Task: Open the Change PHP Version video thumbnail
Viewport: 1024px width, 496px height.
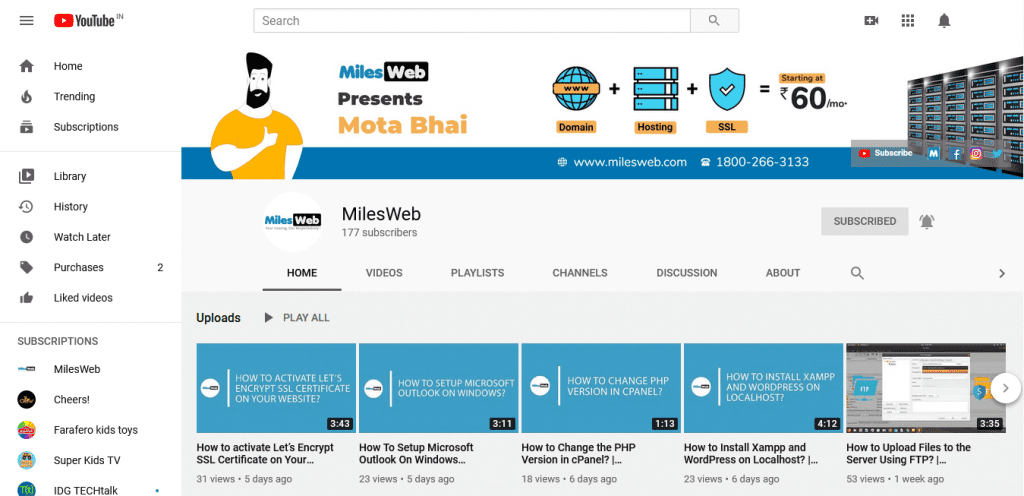Action: tap(601, 388)
